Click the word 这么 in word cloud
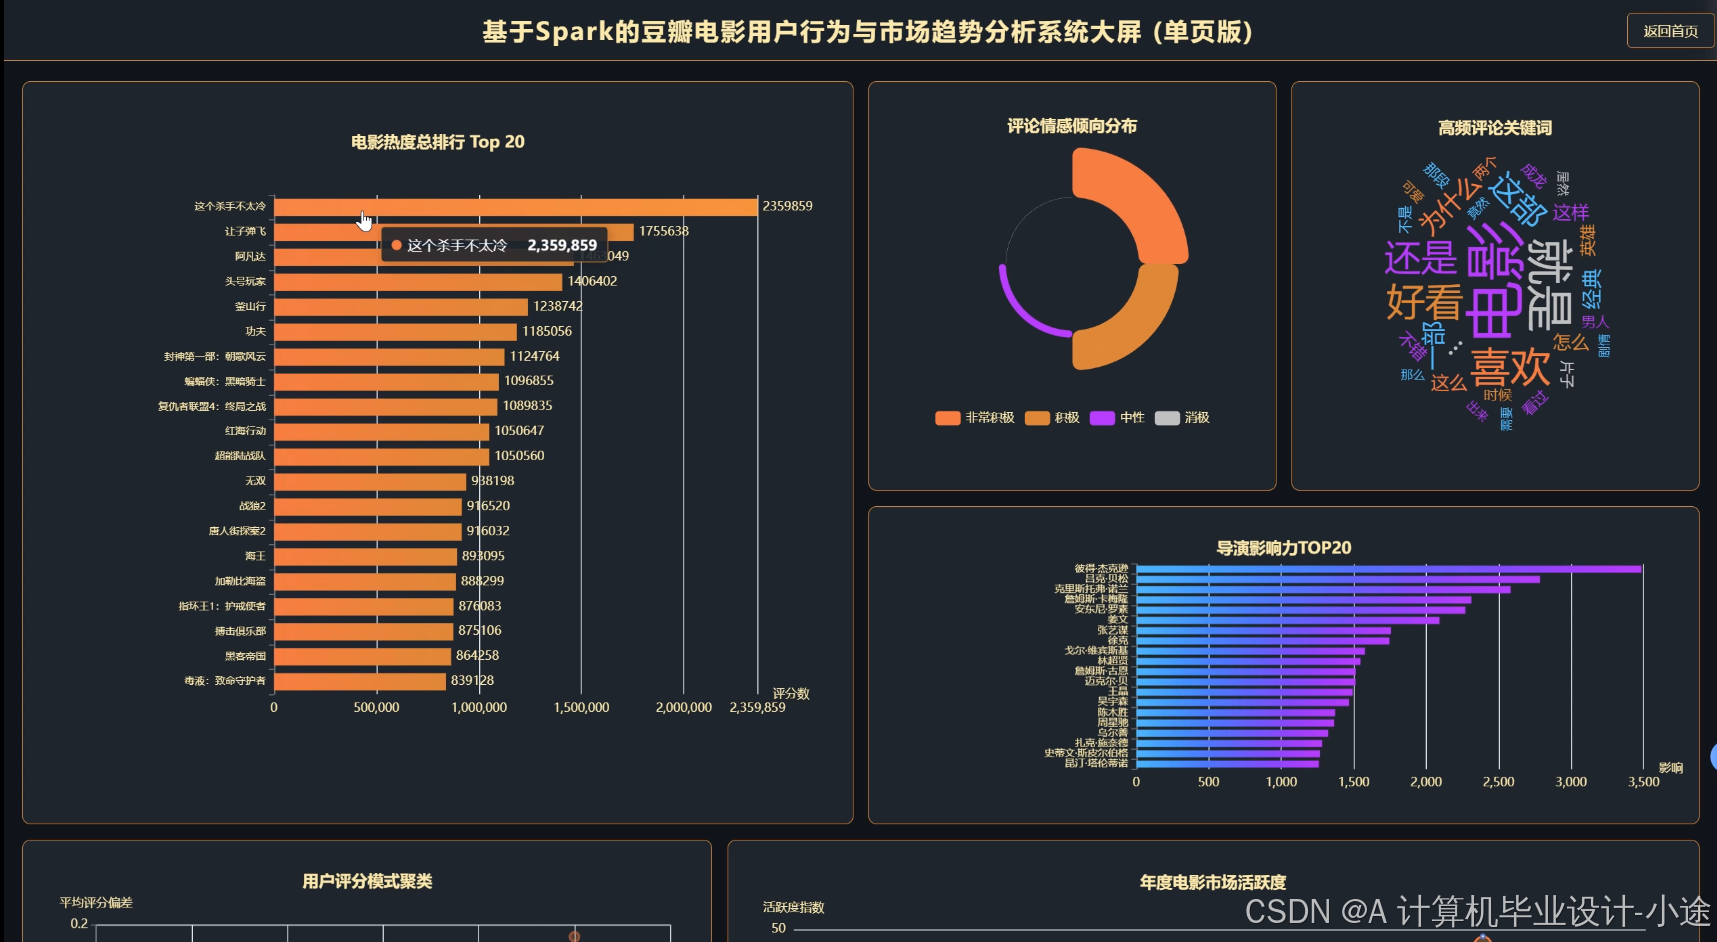1717x942 pixels. coord(1448,382)
